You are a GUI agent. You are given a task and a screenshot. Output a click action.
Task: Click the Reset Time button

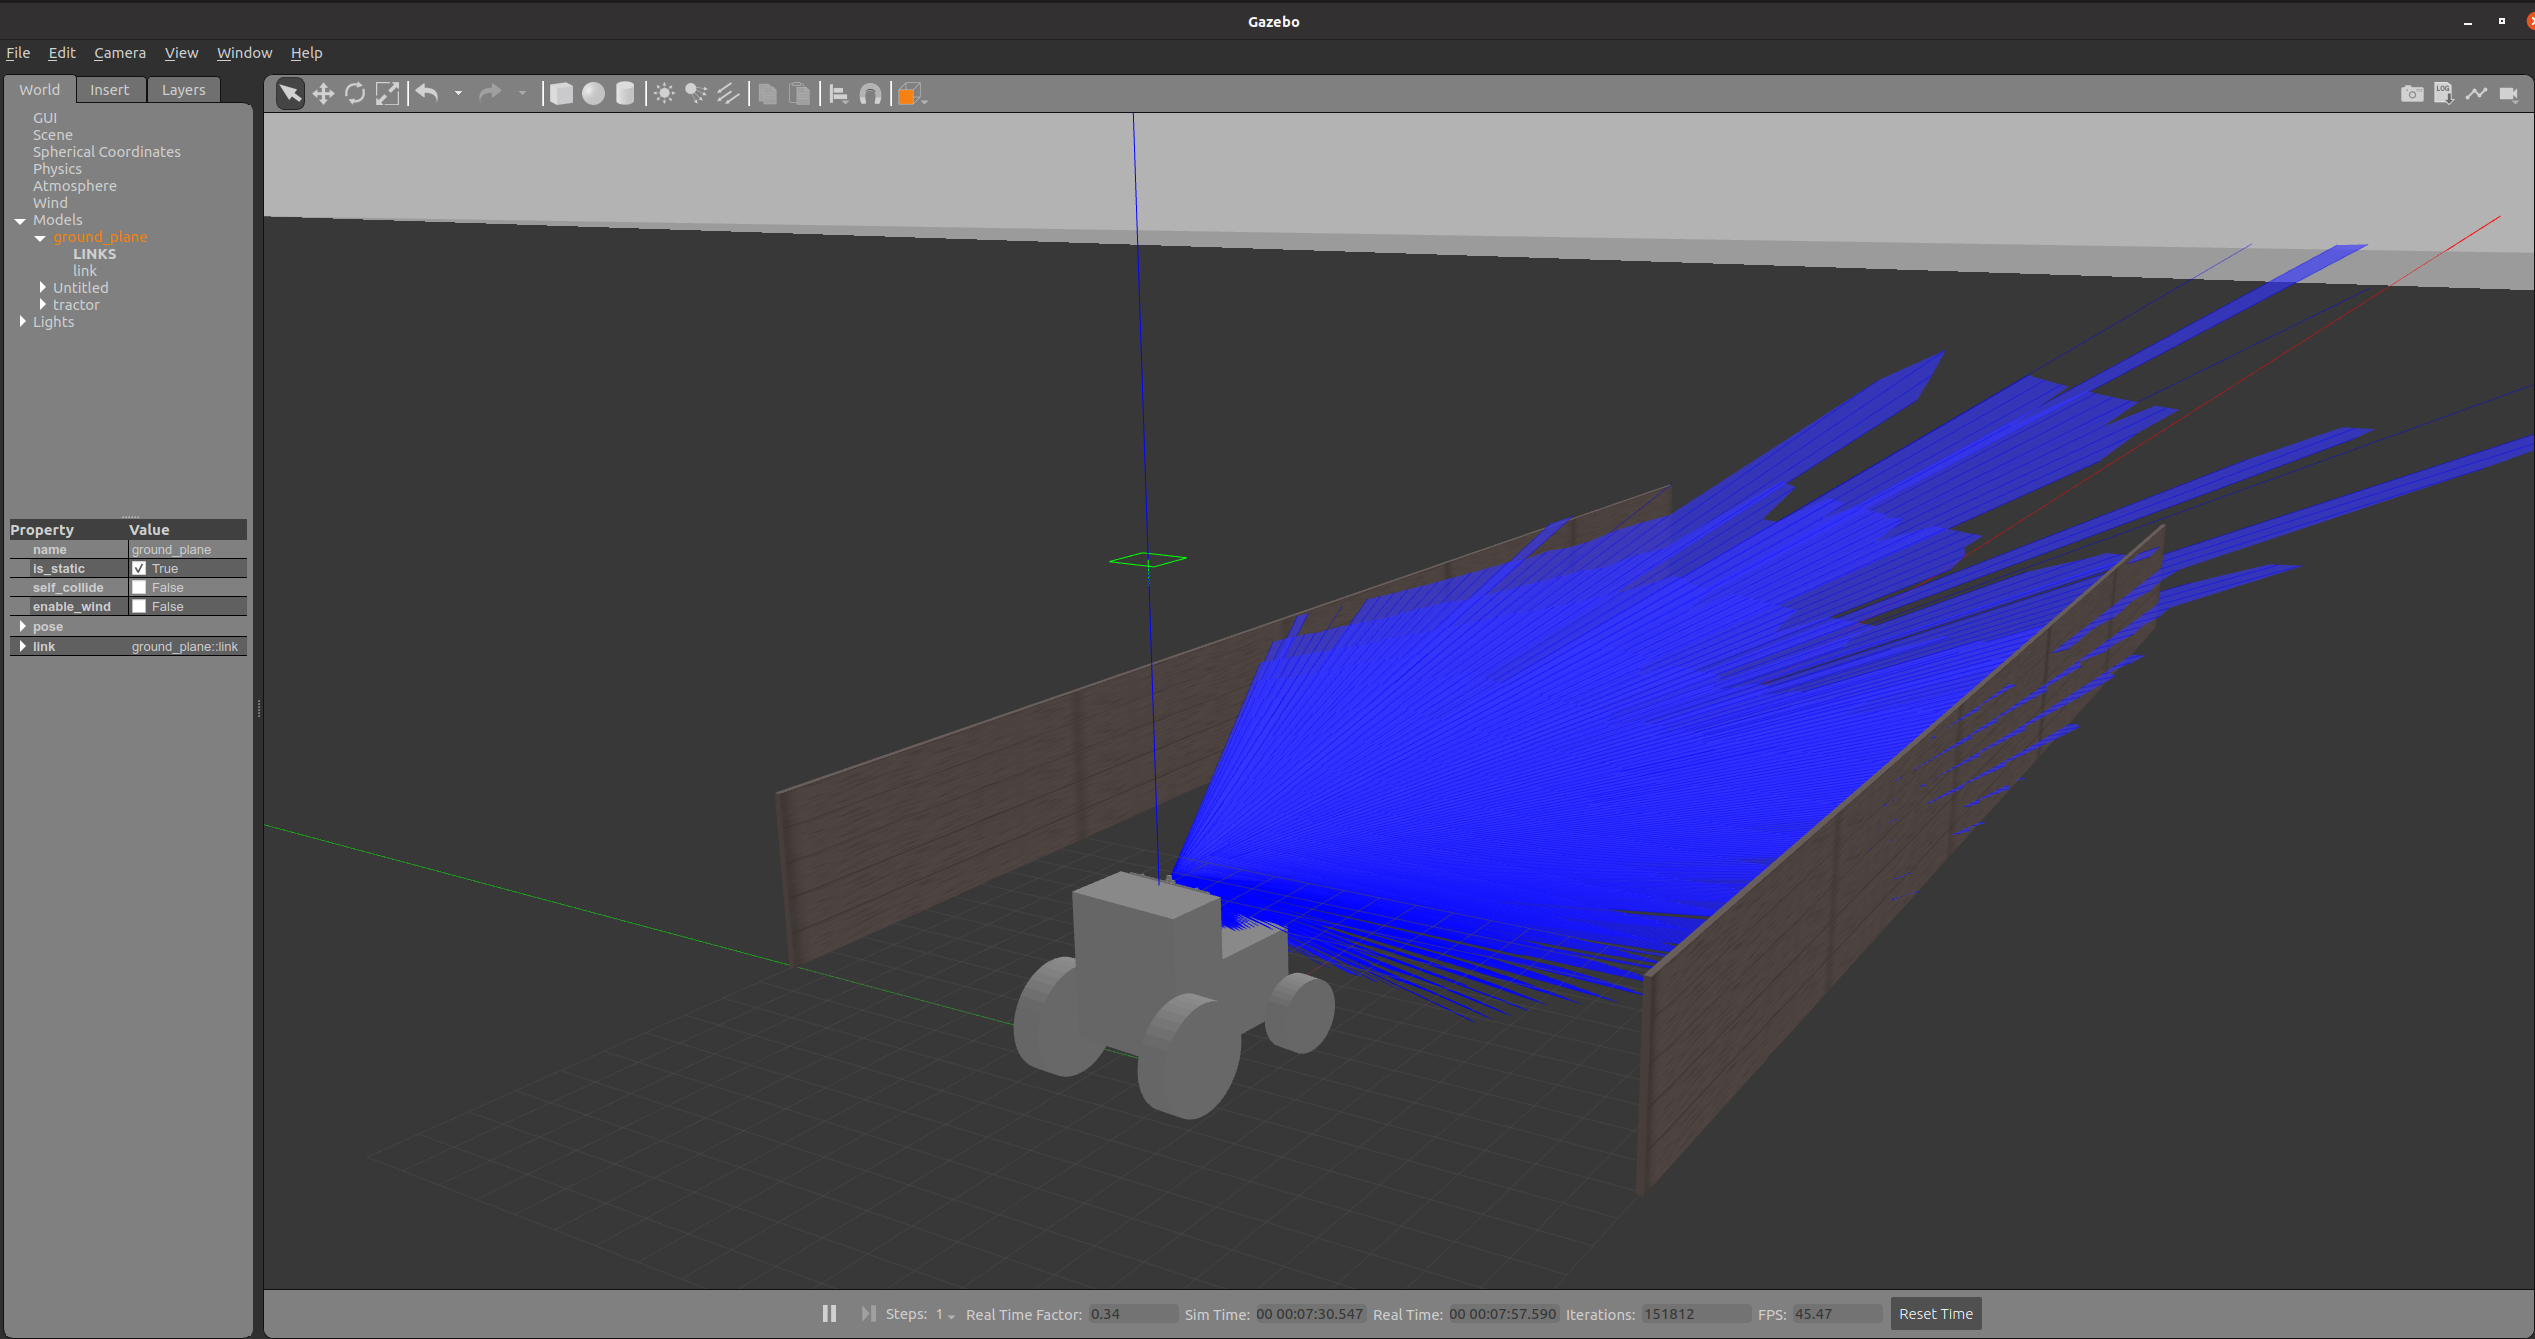(x=1935, y=1313)
